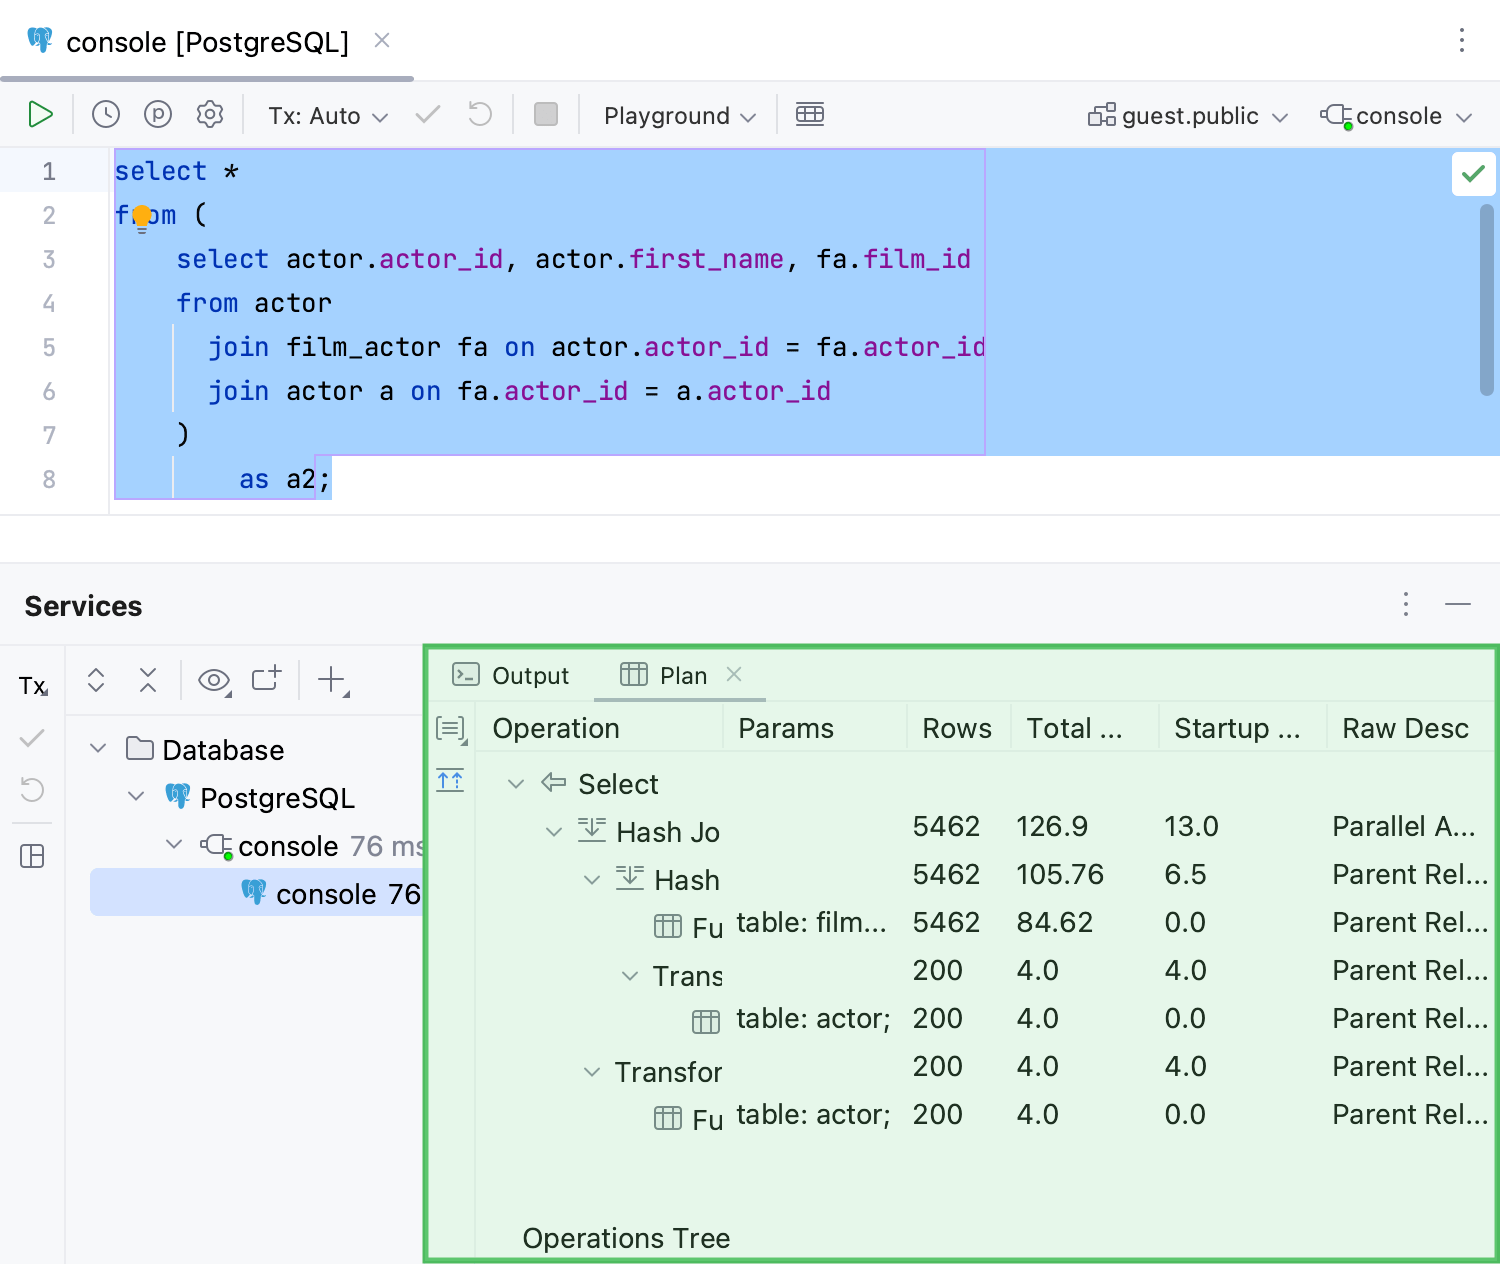The width and height of the screenshot is (1500, 1264).
Task: Add a new service with the plus icon
Action: 330,680
